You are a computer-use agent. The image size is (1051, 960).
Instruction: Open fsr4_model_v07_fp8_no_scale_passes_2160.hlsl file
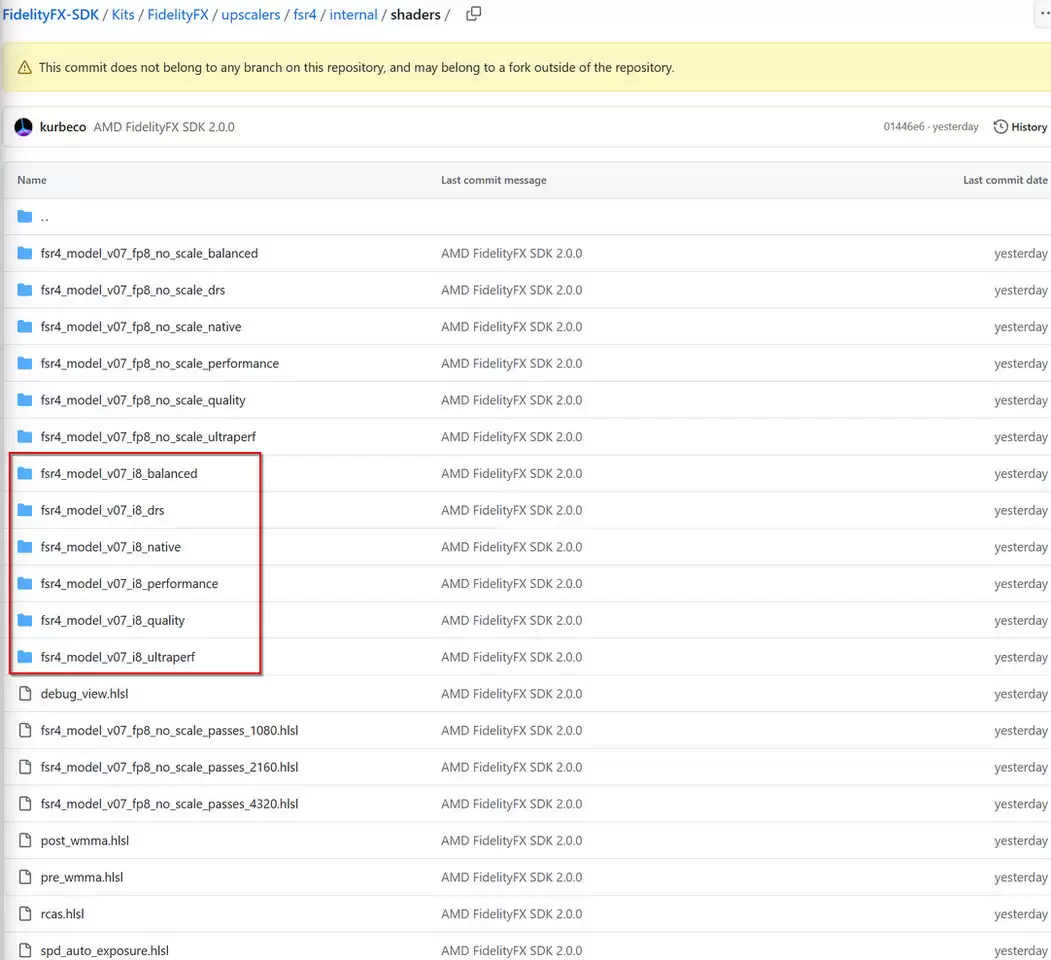click(x=169, y=768)
